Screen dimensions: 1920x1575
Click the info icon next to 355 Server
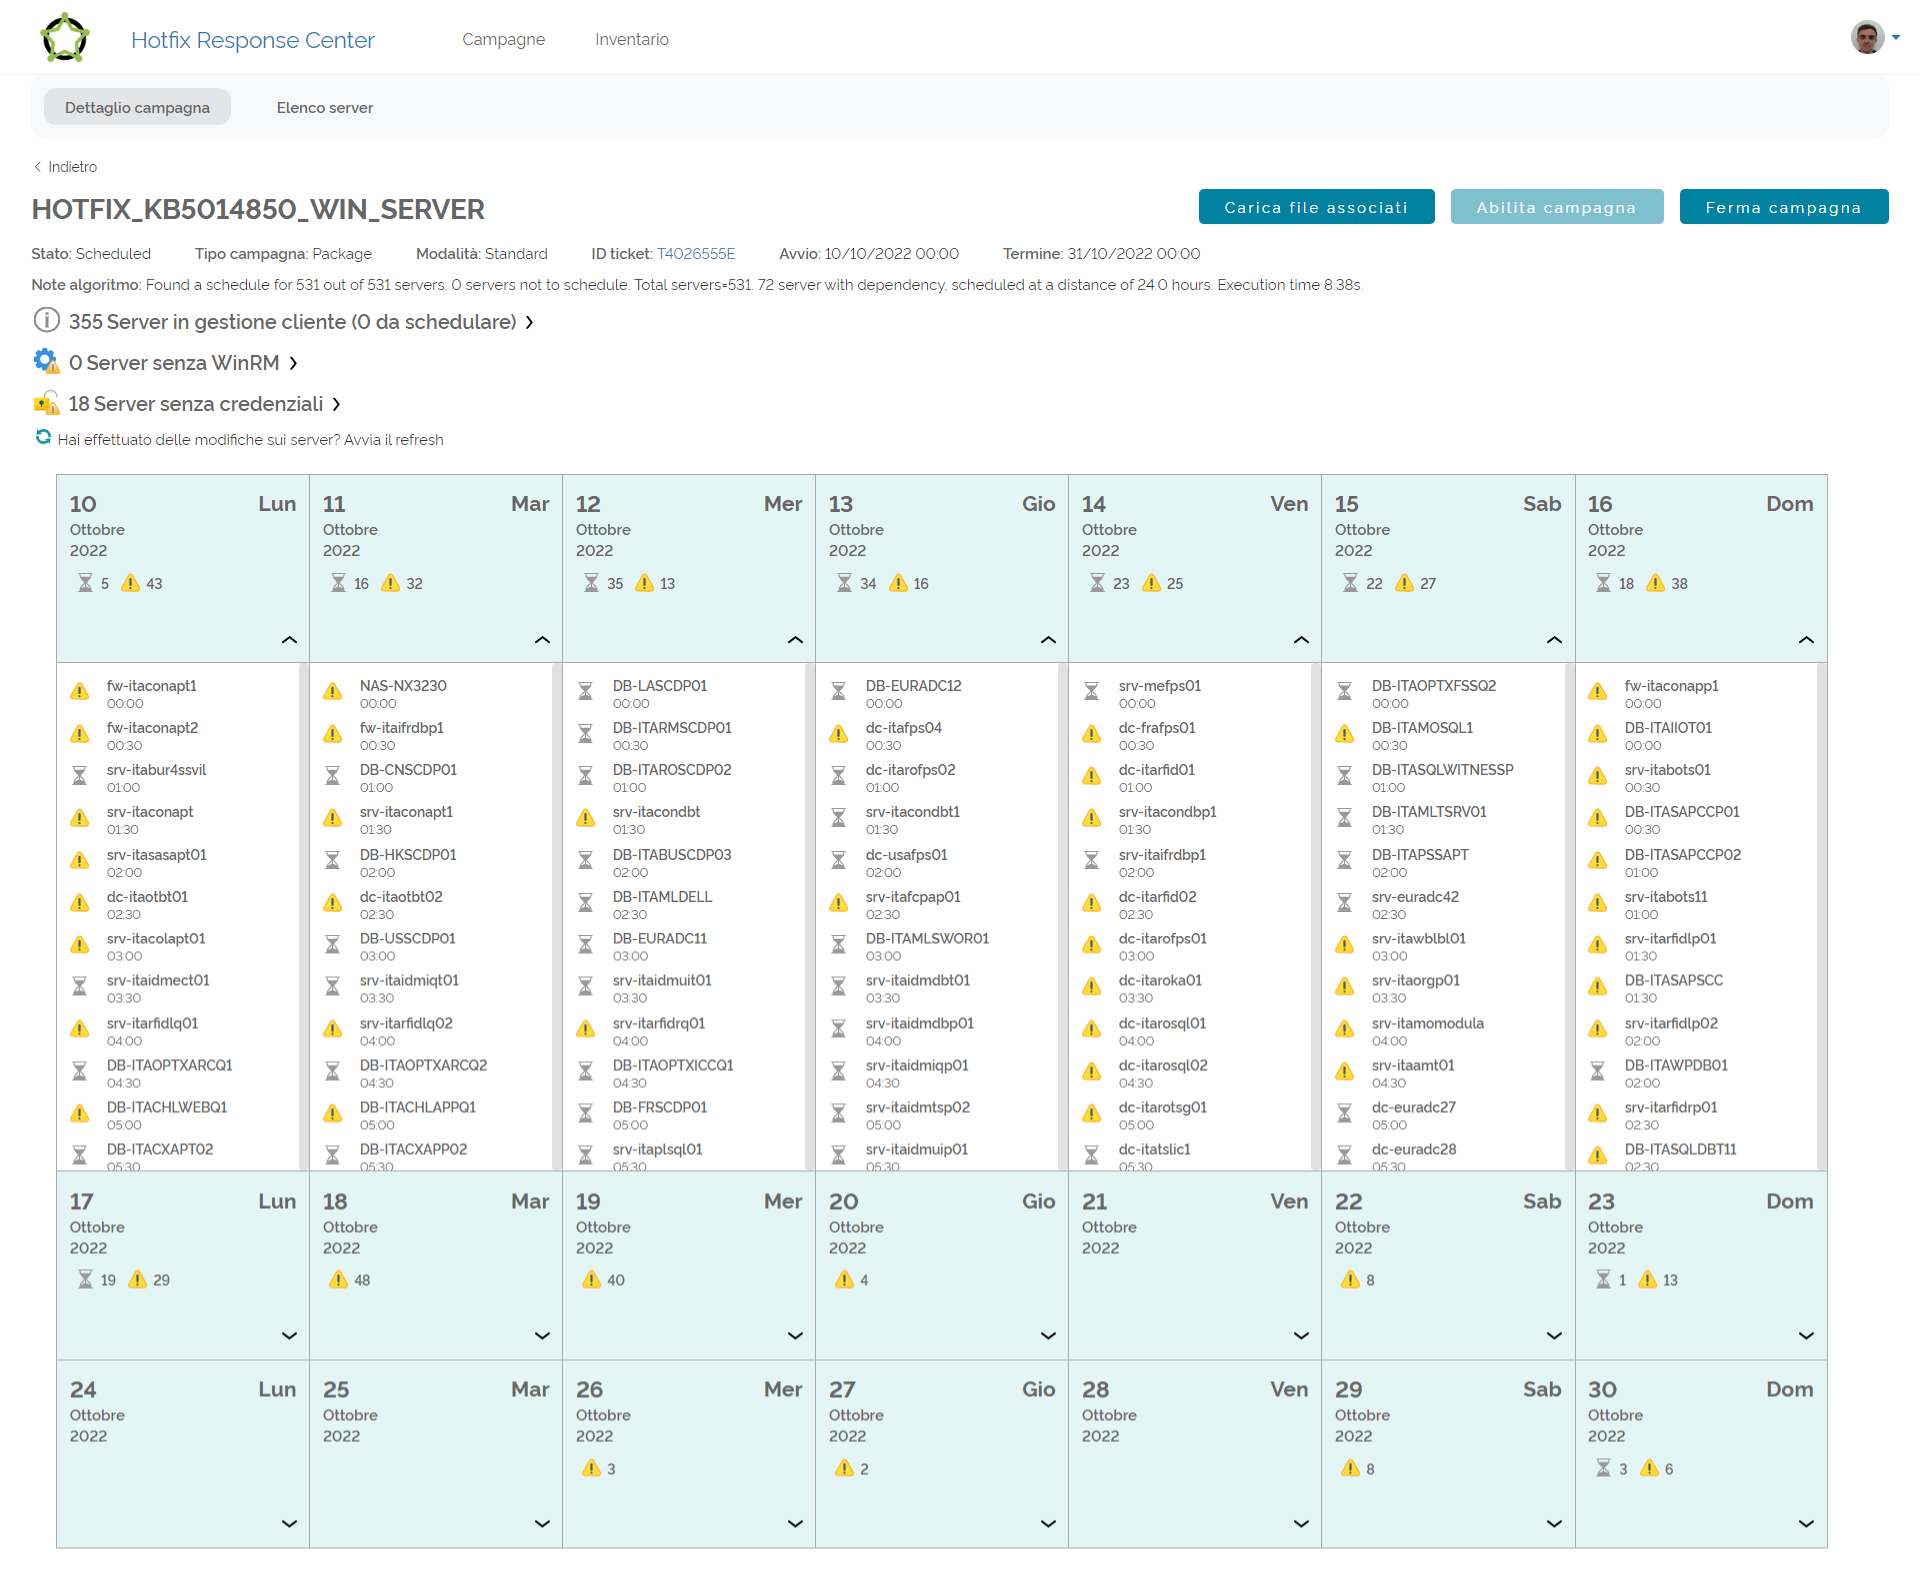(46, 320)
